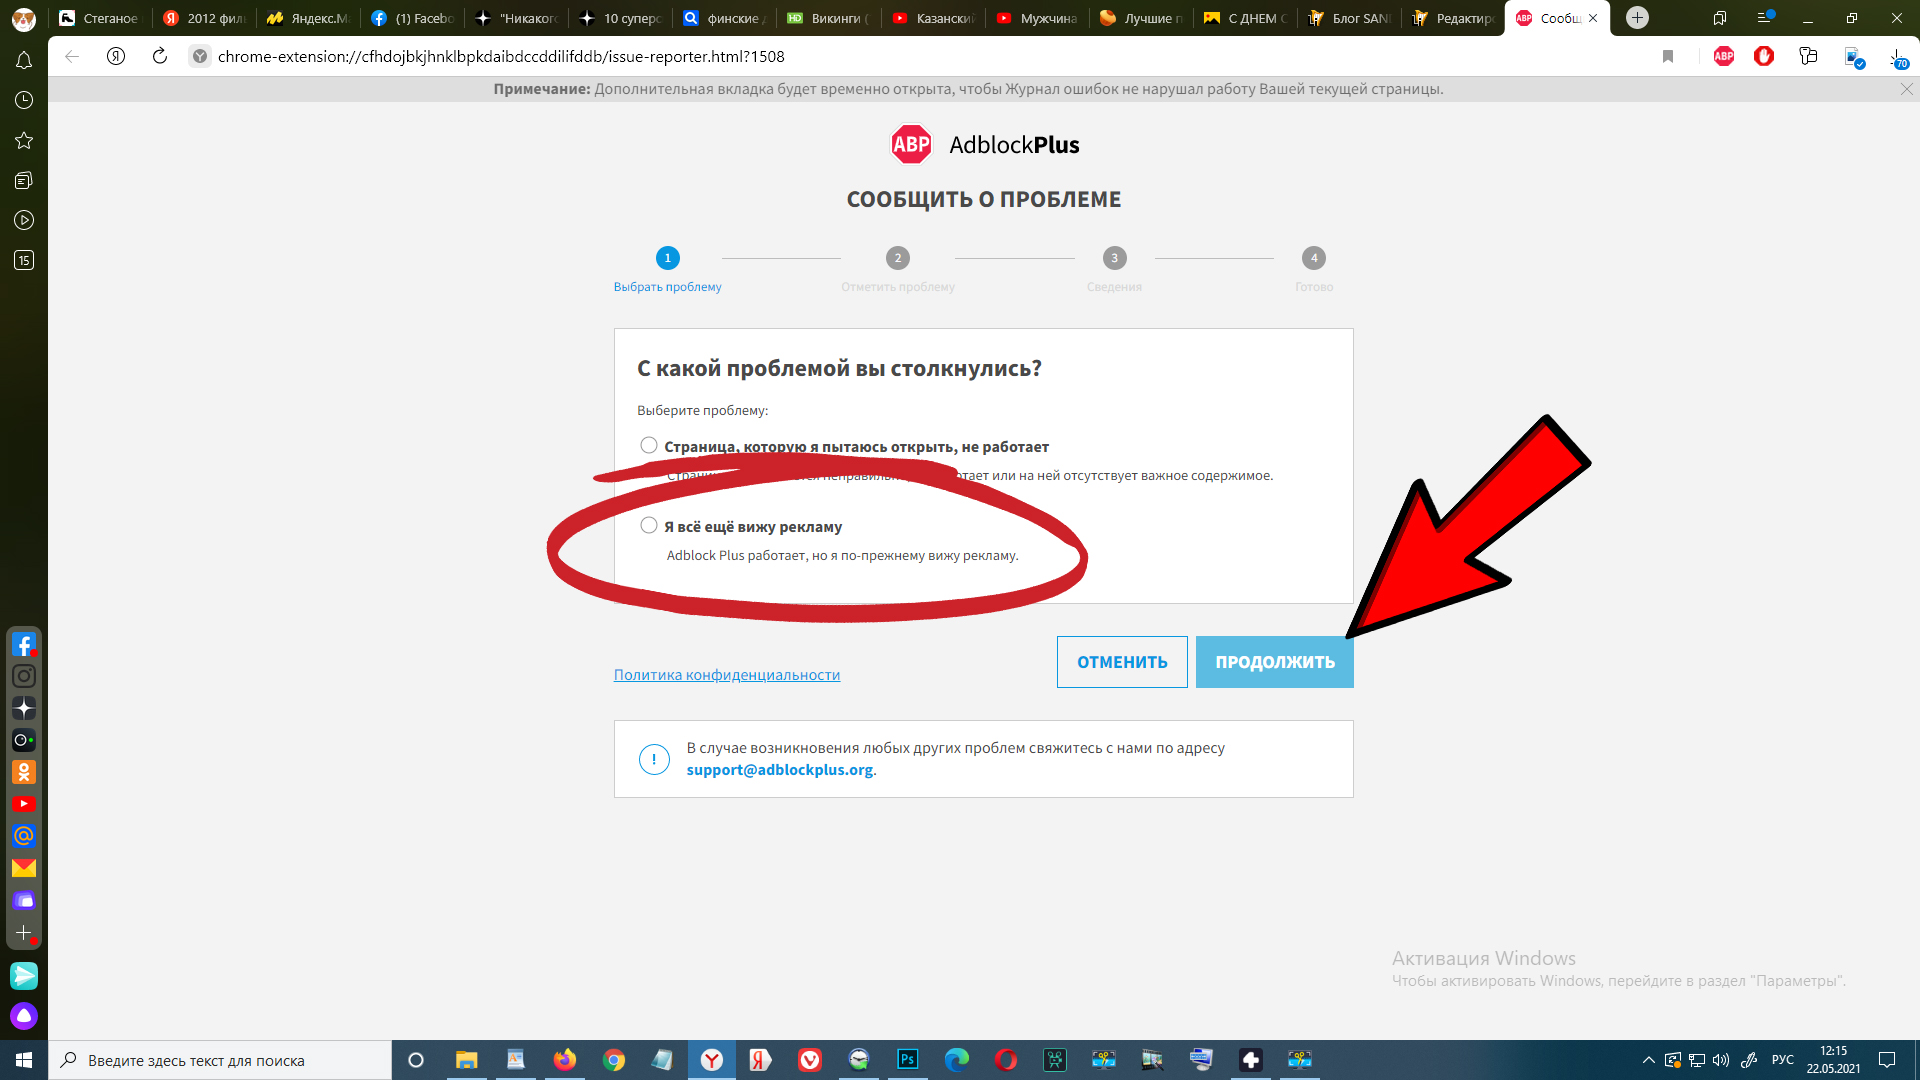This screenshot has width=1920, height=1080.
Task: Open Firefox from taskbar
Action: 565,1060
